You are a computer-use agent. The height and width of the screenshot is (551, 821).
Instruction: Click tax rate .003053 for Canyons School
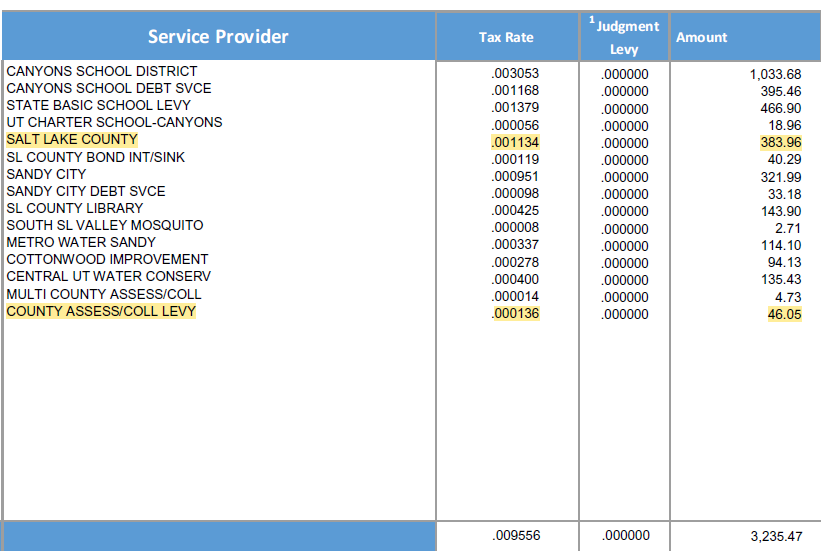[x=515, y=75]
